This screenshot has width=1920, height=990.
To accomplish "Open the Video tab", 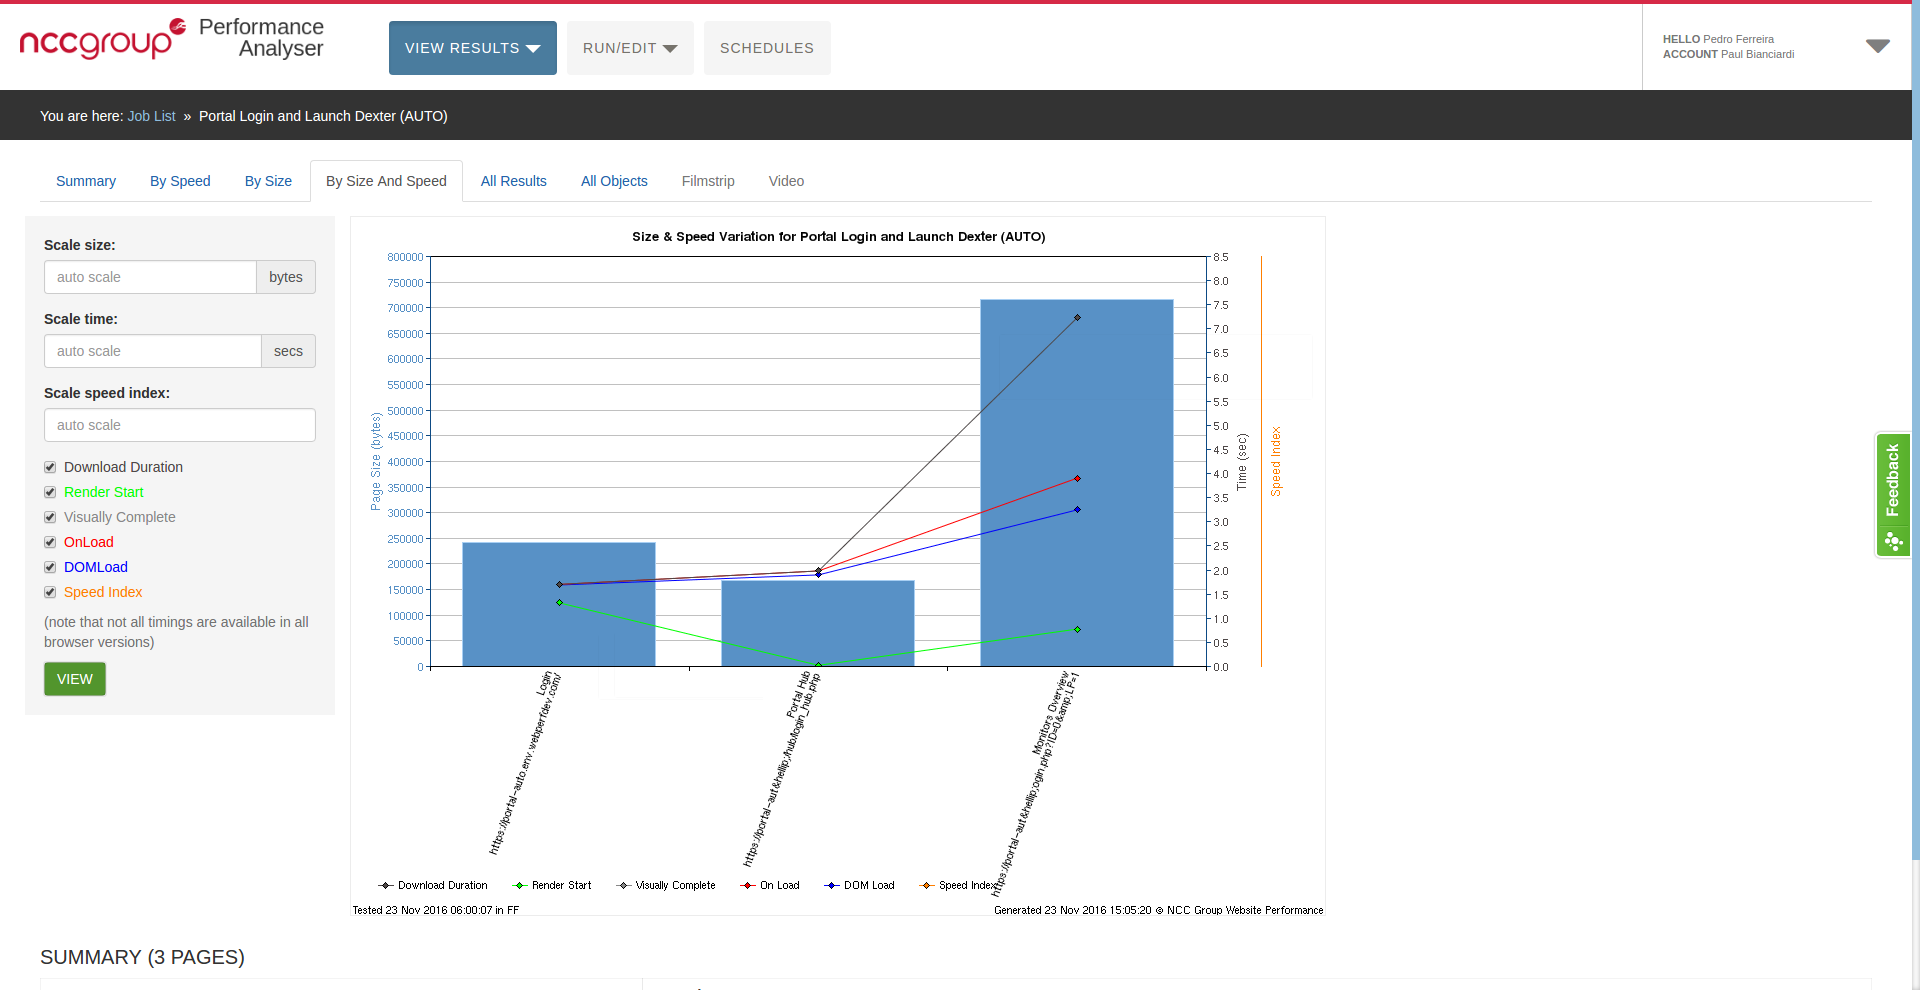I will 786,181.
